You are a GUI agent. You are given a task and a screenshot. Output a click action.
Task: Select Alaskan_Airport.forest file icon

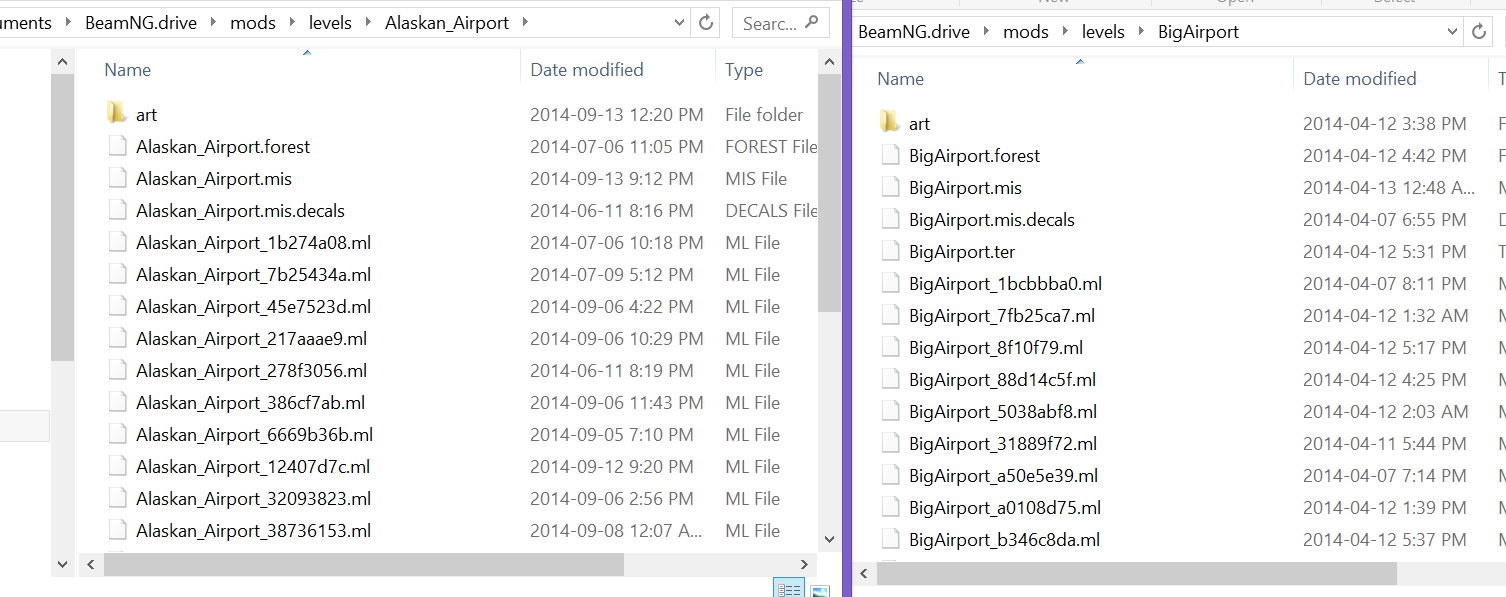[x=118, y=147]
